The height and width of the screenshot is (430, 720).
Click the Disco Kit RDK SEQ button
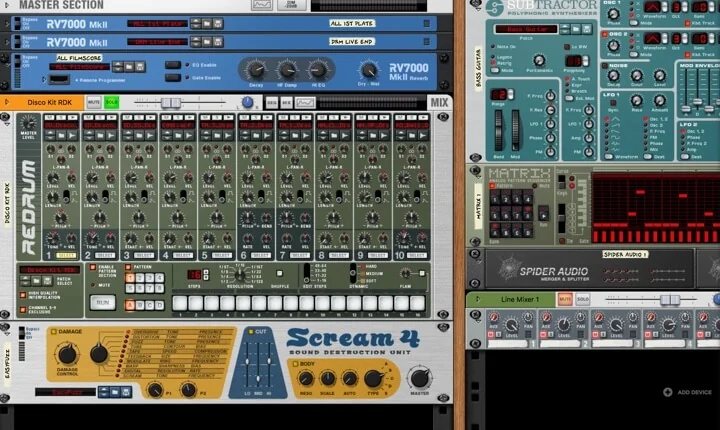coord(271,102)
